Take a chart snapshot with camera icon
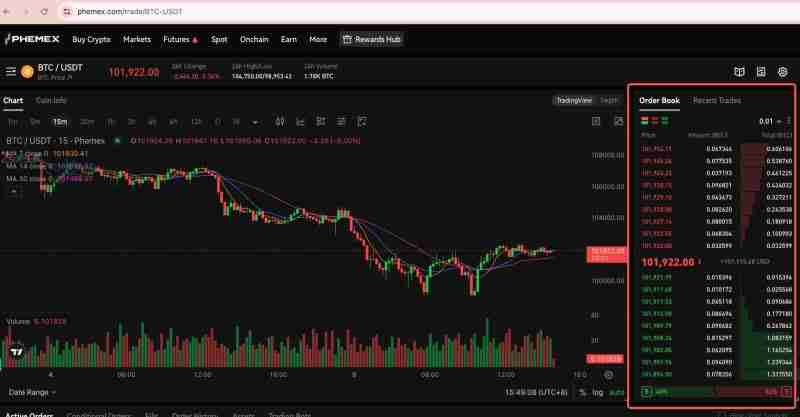This screenshot has width=800, height=417. click(x=619, y=121)
